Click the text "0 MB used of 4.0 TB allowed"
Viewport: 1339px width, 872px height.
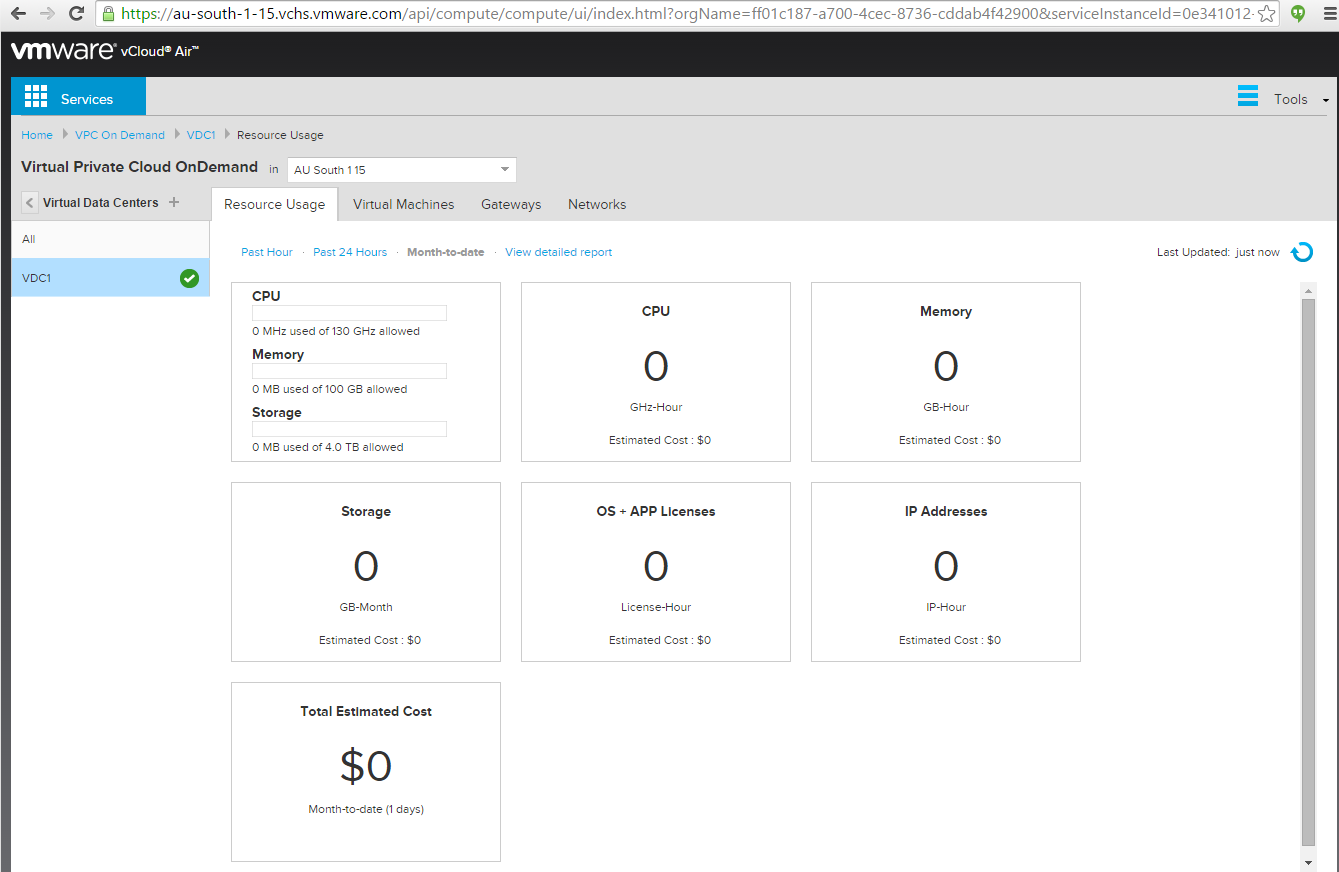tap(328, 447)
